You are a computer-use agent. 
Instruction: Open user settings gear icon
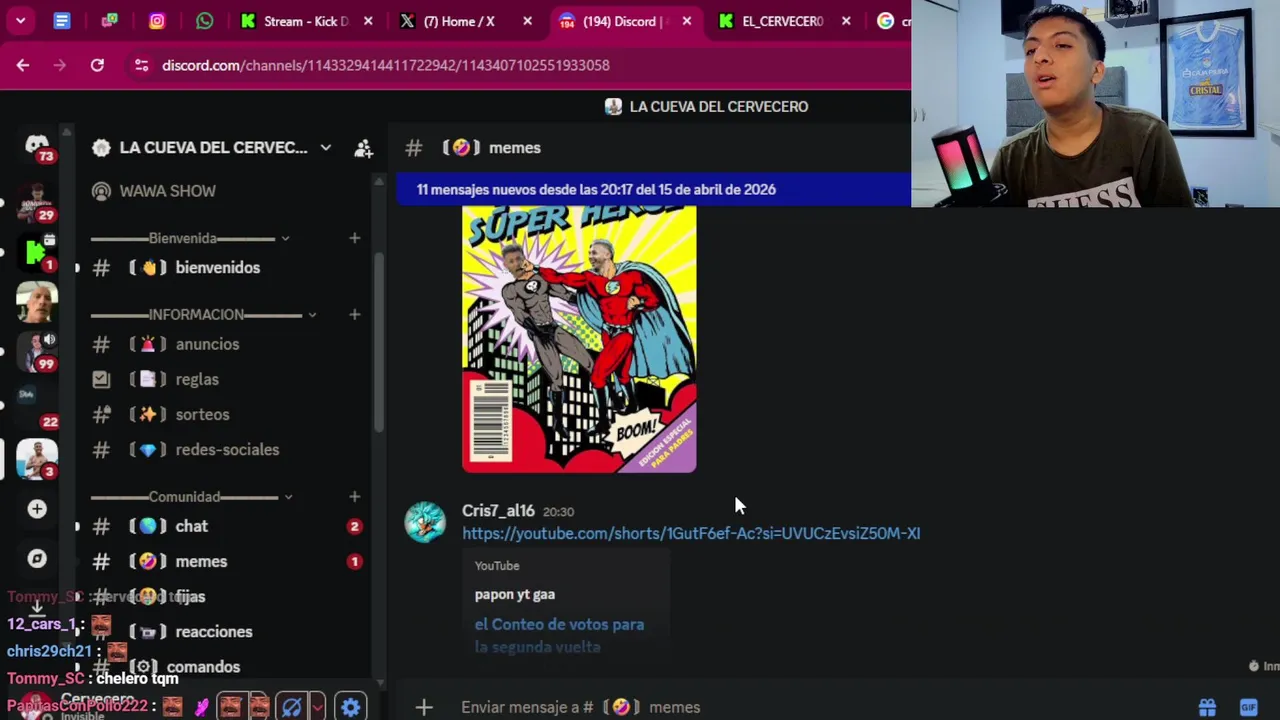tap(350, 707)
